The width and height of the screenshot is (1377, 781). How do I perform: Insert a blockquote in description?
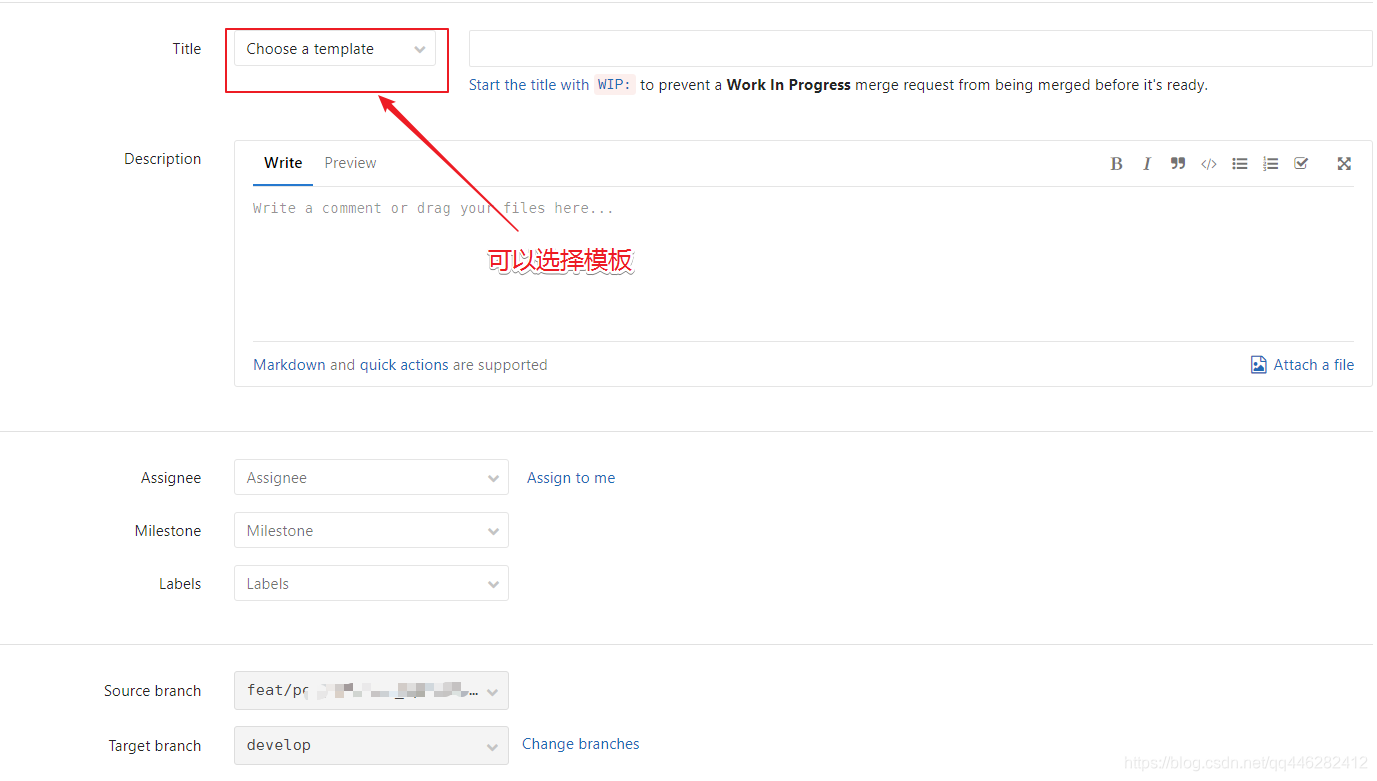[x=1178, y=164]
